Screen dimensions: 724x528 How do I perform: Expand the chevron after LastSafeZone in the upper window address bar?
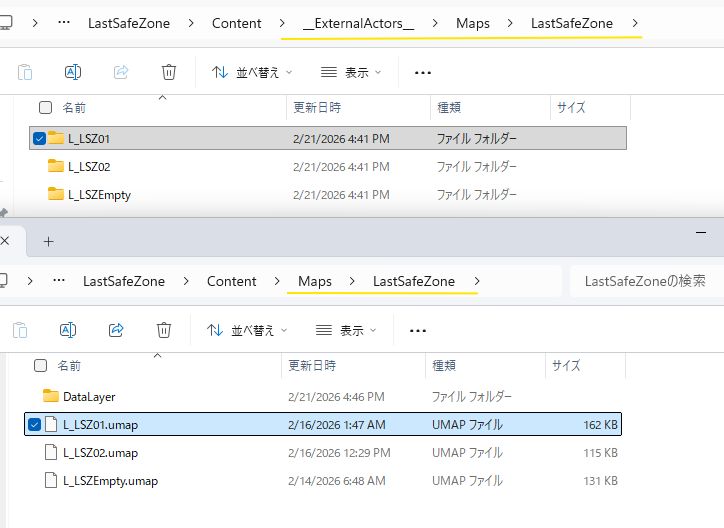tap(635, 23)
